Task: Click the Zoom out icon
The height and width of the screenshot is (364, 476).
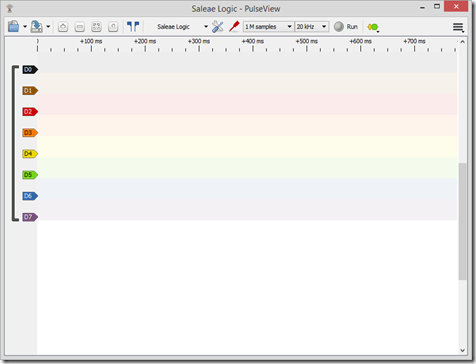Action: (80, 27)
